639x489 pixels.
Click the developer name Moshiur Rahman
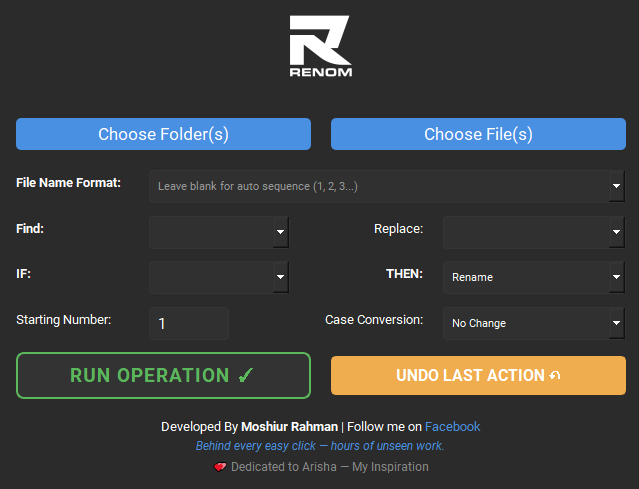tap(288, 427)
